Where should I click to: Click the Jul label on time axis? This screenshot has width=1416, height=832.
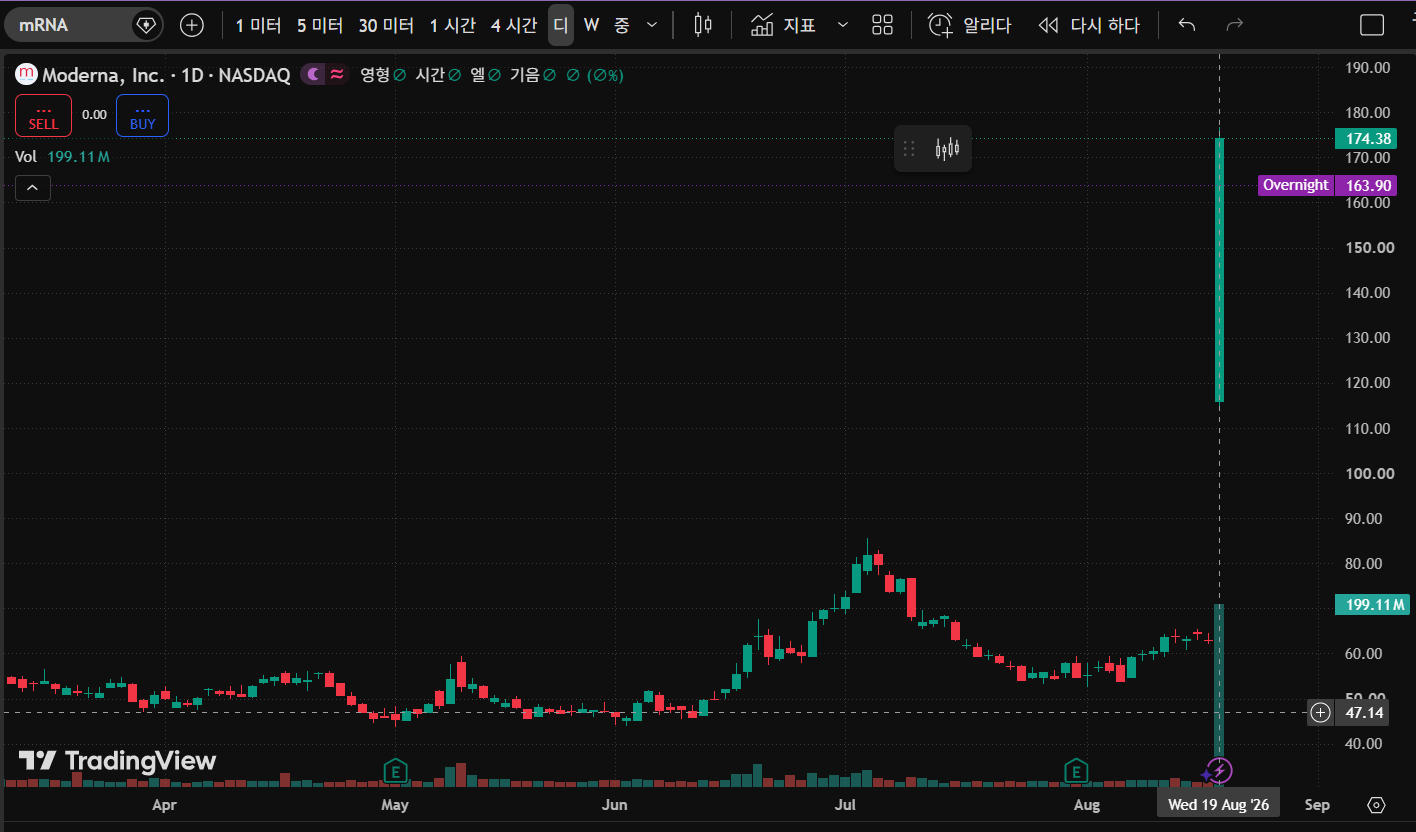click(846, 805)
